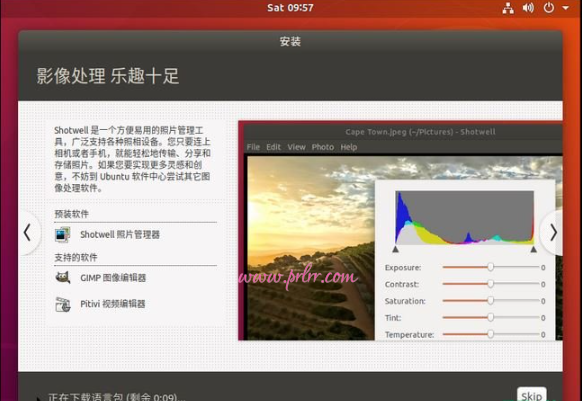Click the 'Shotwell 照片管理器' label
Screen dimensions: 582x401
coord(120,235)
